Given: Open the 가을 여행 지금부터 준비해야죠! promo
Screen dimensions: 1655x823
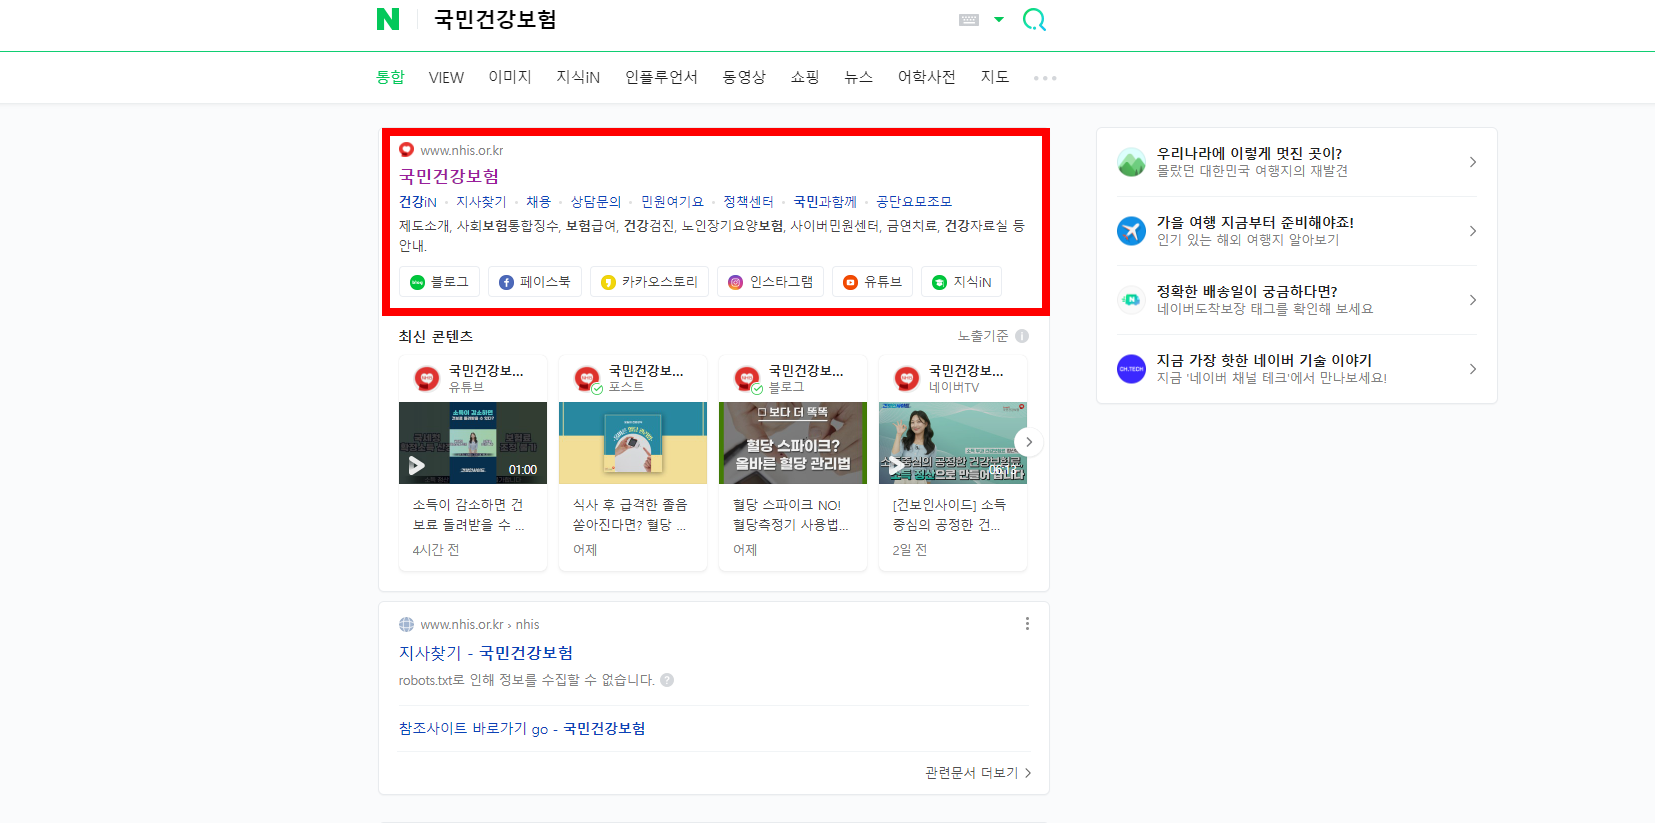Looking at the screenshot, I should tap(1296, 231).
